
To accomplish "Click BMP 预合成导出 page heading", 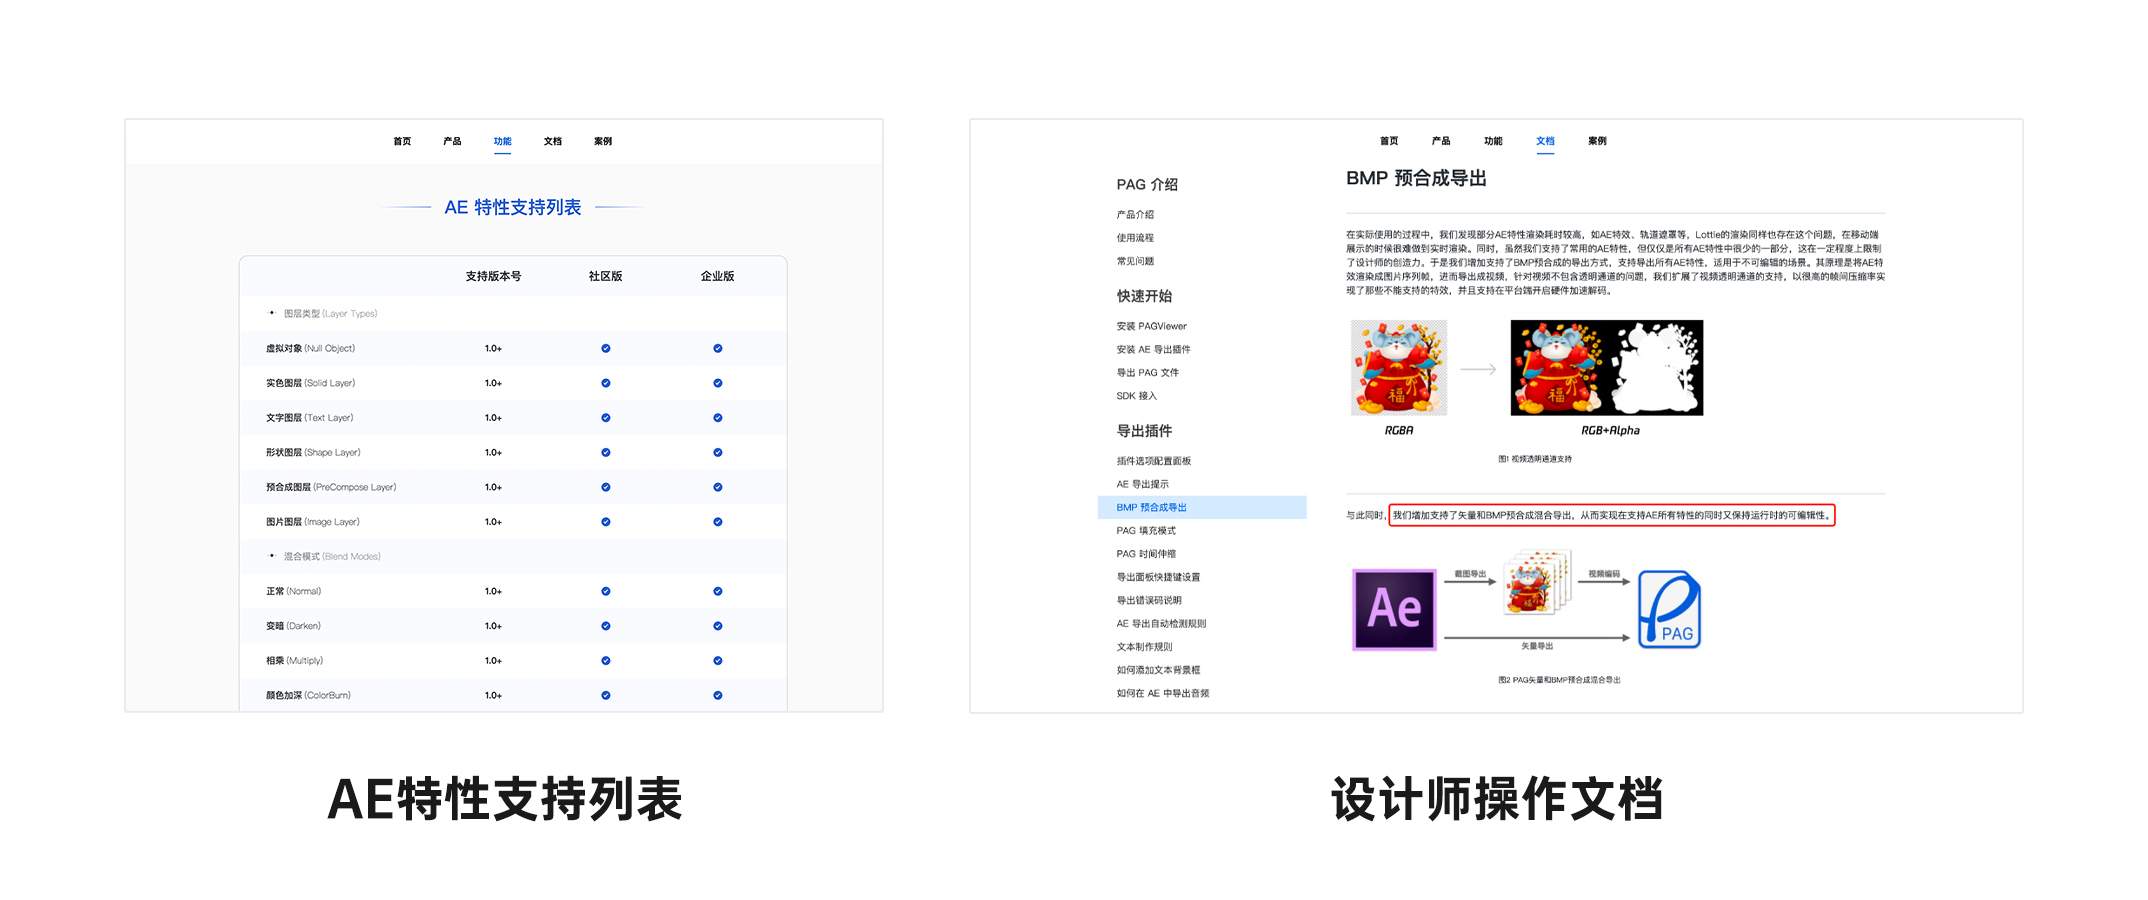I will coord(1416,178).
